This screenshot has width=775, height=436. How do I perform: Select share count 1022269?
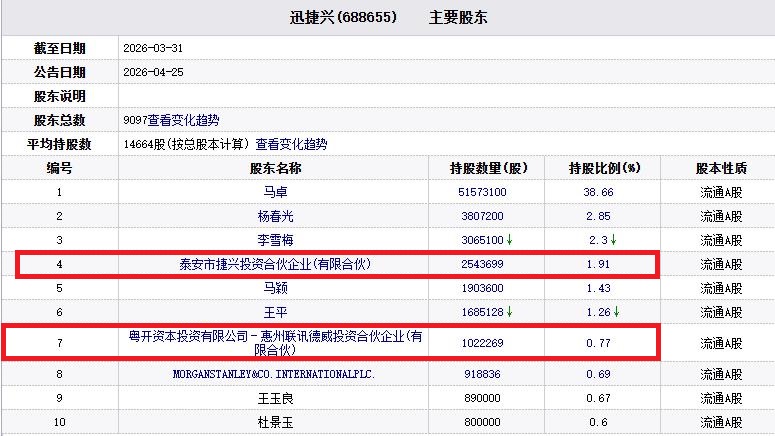pyautogui.click(x=482, y=343)
